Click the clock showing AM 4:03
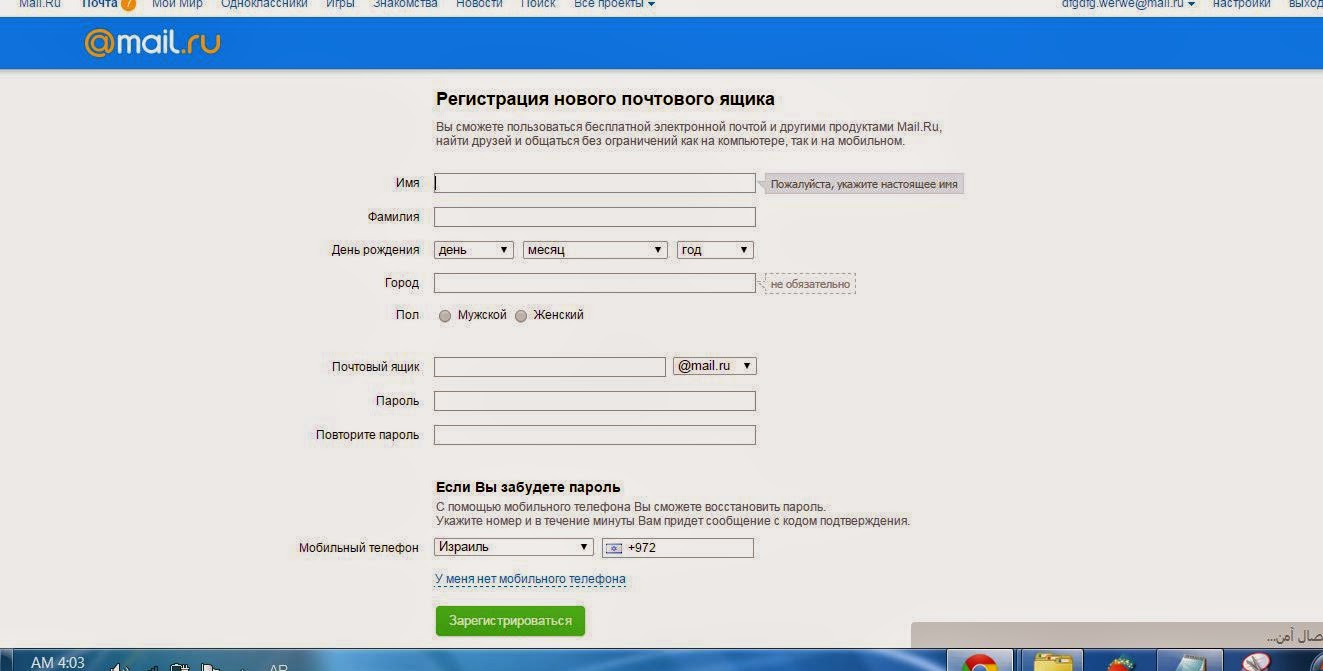Screen dimensions: 1323x671 [x=58, y=663]
